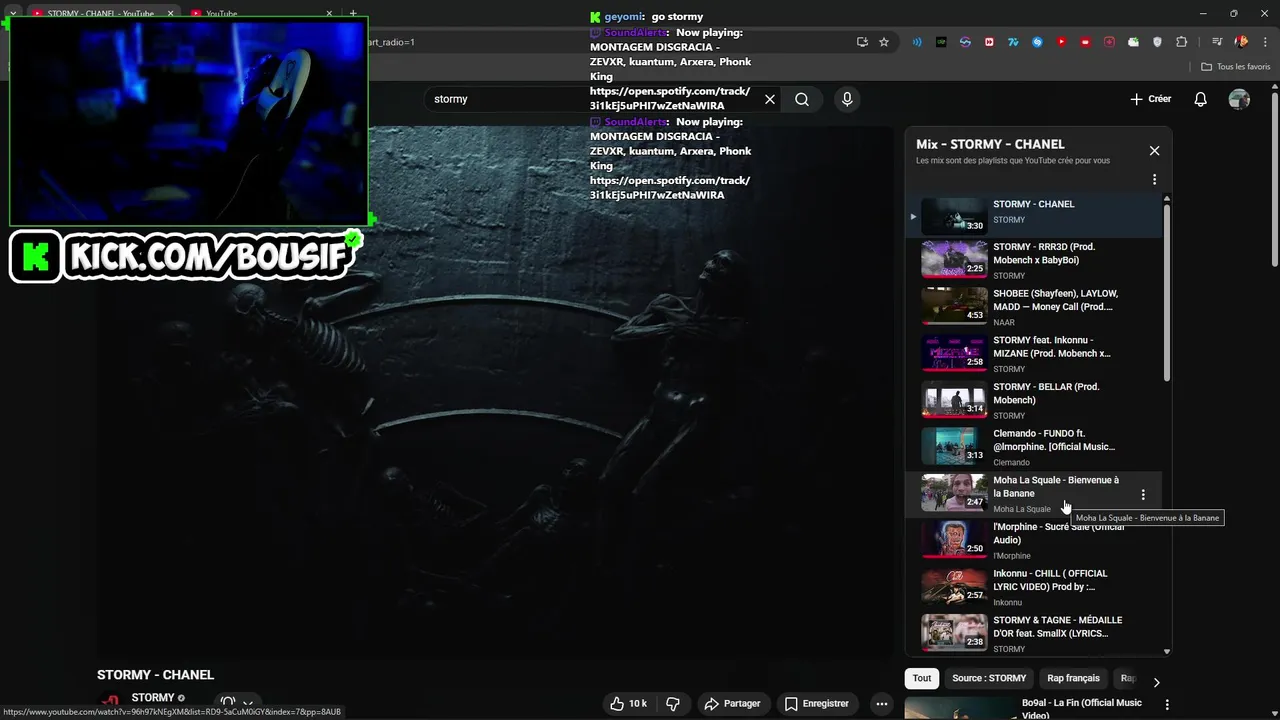Play l'Morphine - Sucré Salé from the mix
The image size is (1280, 720).
(x=1034, y=541)
